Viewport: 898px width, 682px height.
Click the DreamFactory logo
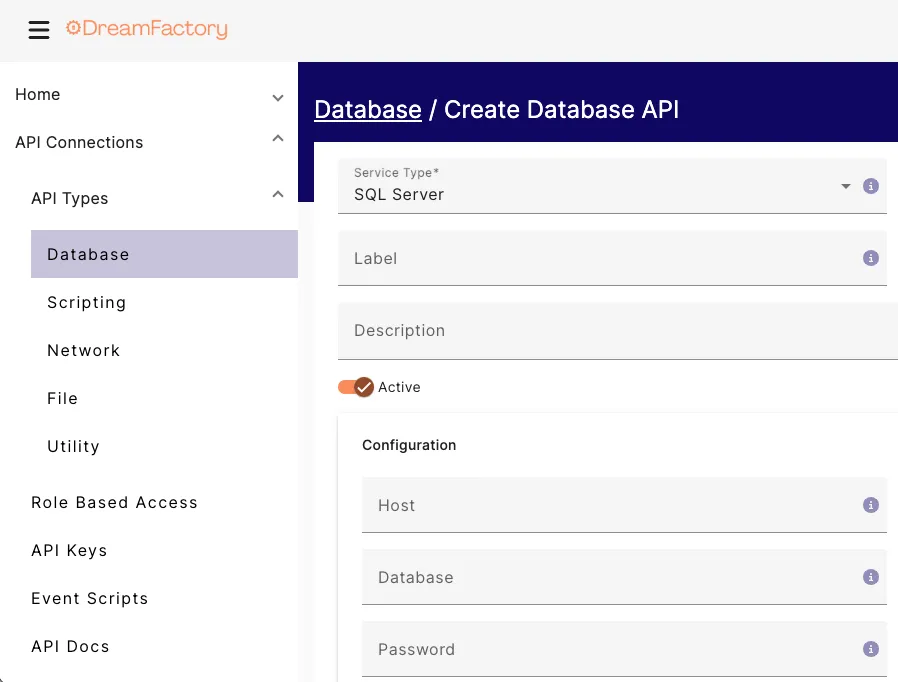pyautogui.click(x=146, y=29)
